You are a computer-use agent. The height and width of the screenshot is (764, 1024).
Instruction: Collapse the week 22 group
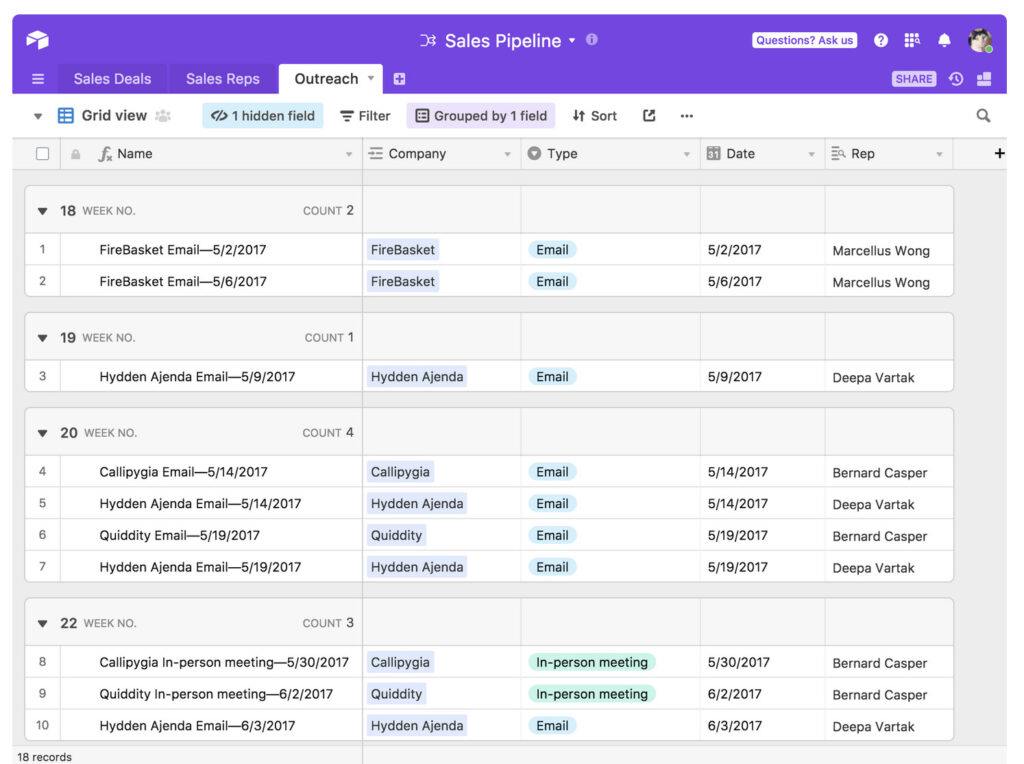click(42, 624)
